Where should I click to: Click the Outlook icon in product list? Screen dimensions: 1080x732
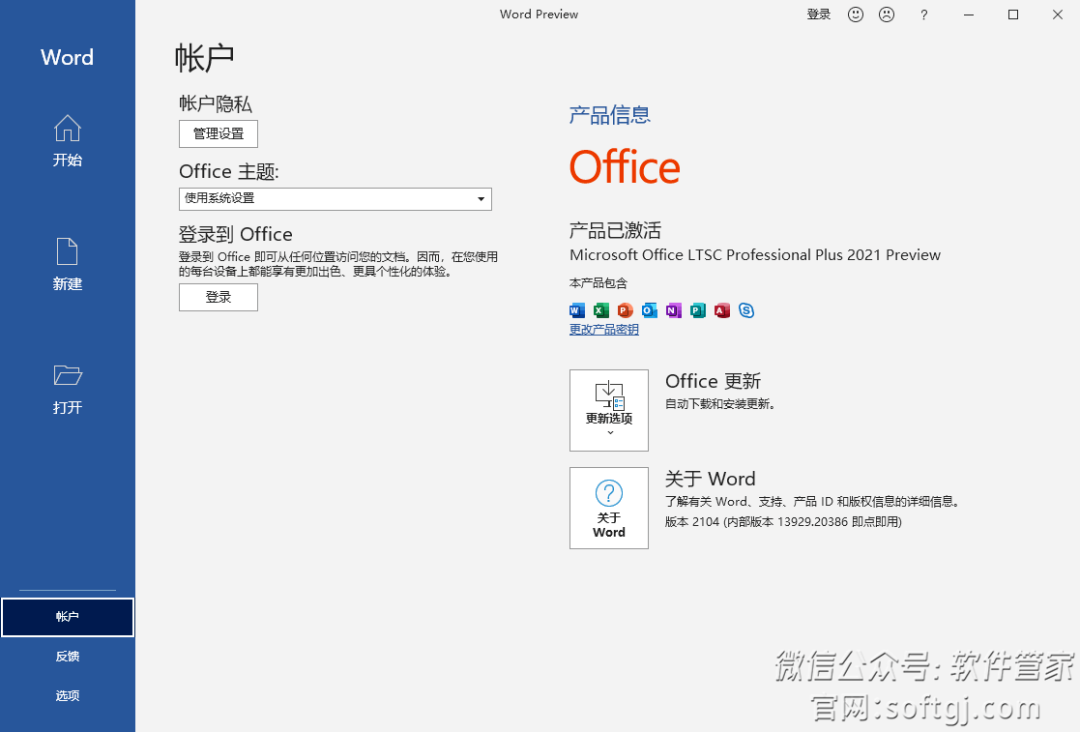point(649,310)
